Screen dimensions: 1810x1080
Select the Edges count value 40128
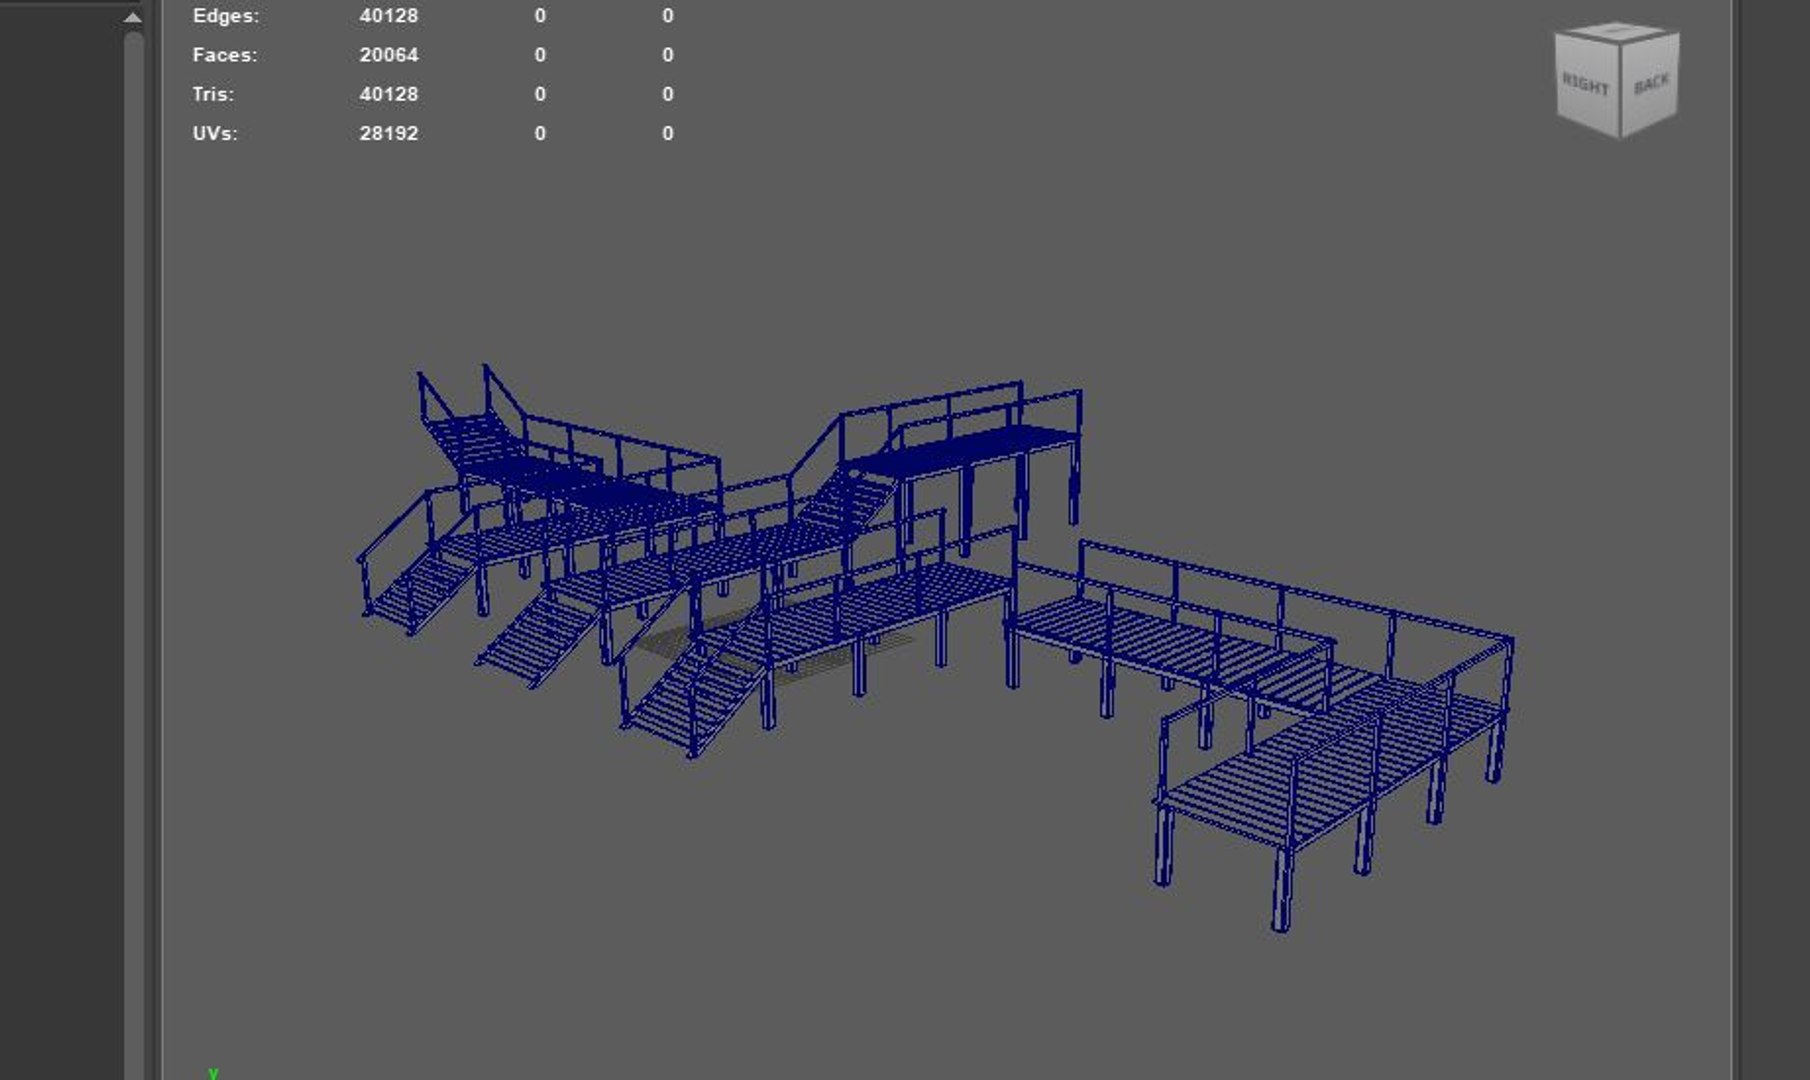[389, 16]
